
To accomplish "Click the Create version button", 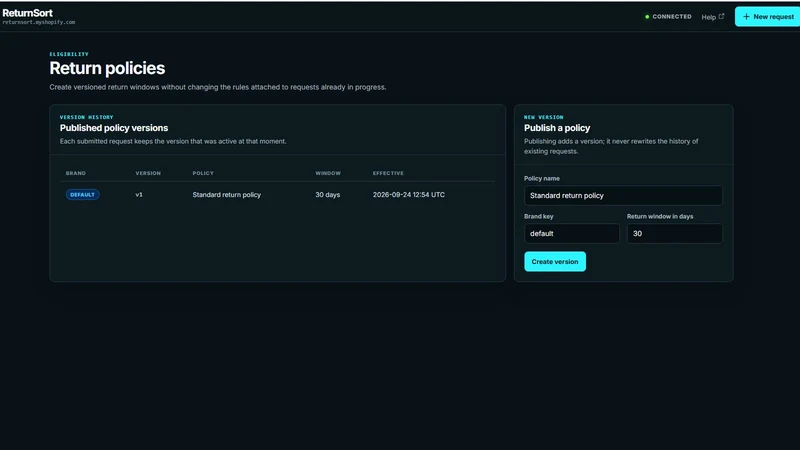I will (x=555, y=261).
